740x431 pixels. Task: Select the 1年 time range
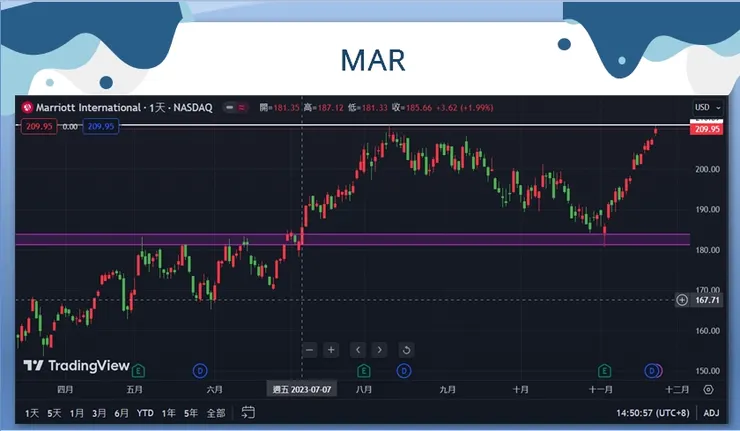click(x=168, y=413)
